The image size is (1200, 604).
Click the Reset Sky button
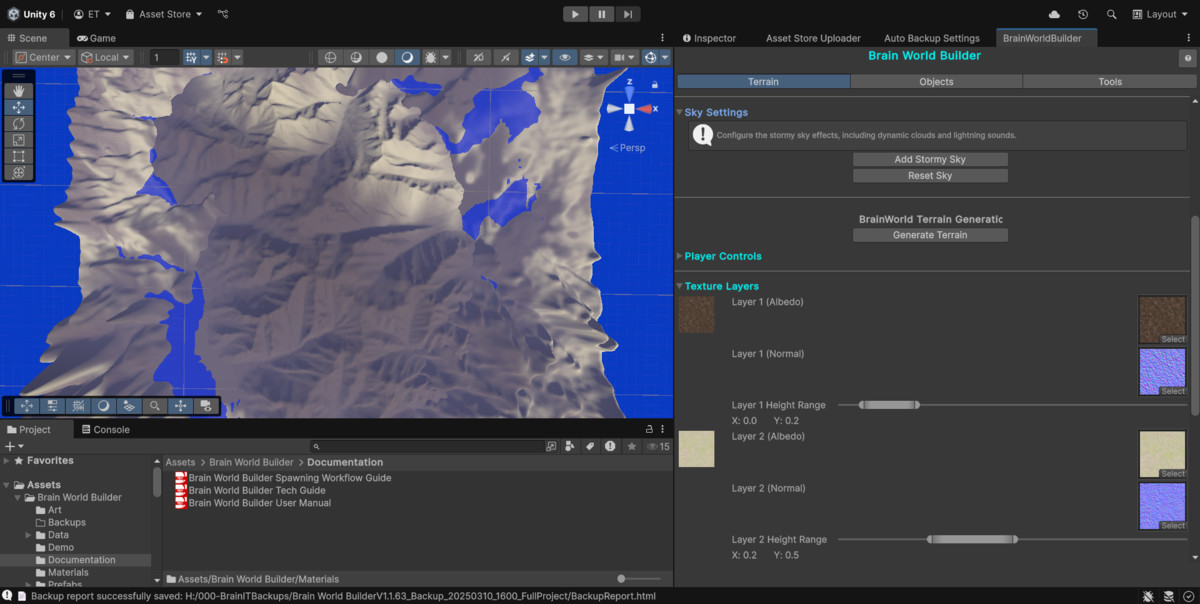pos(930,175)
